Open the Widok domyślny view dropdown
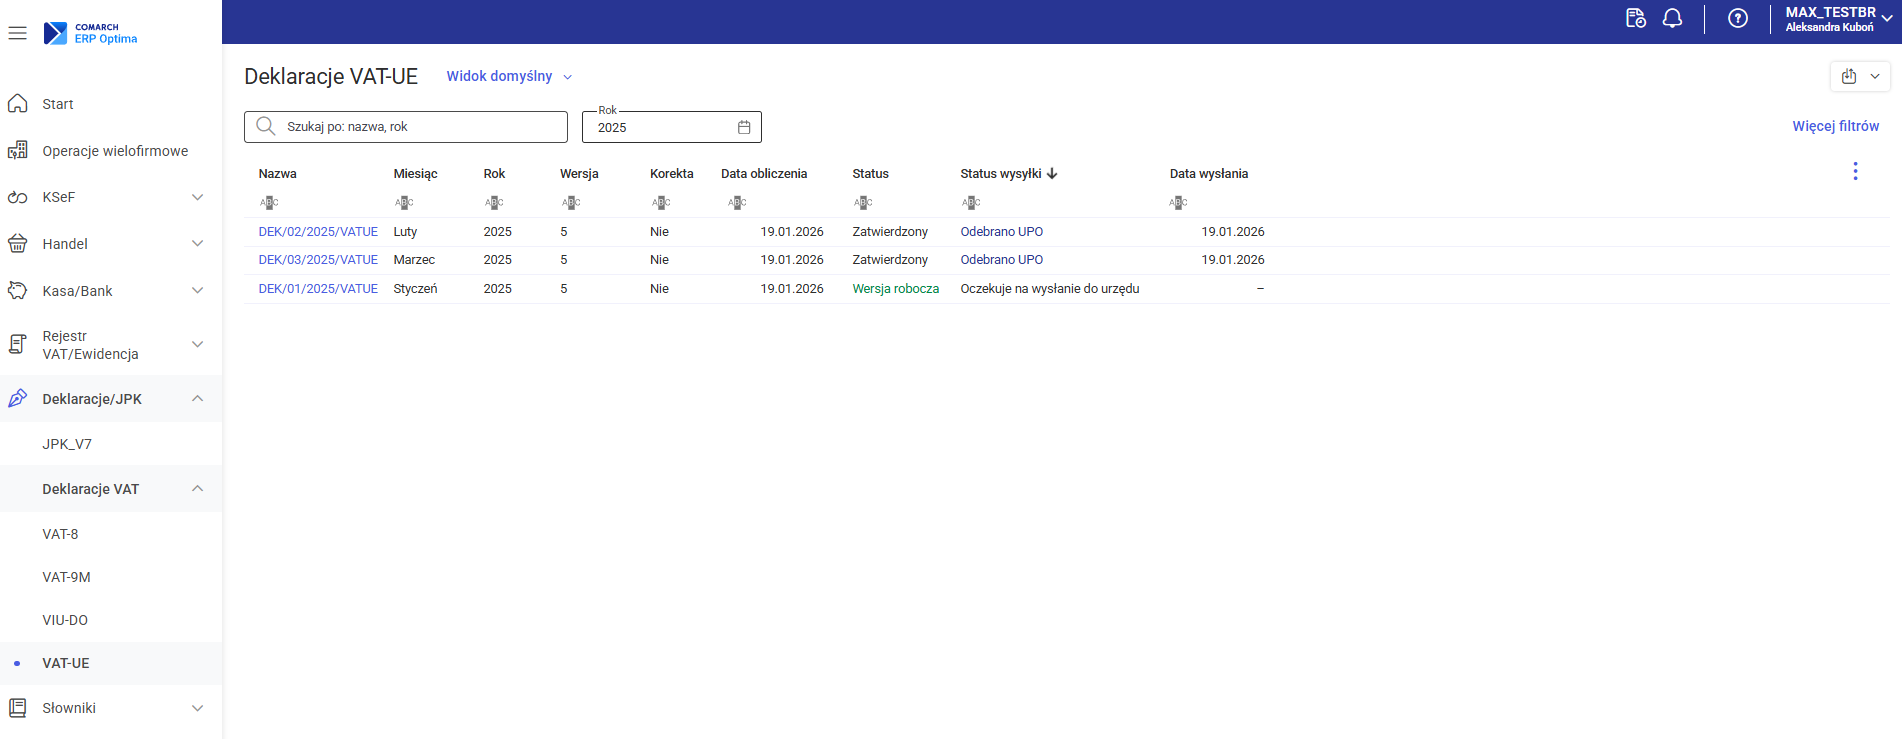The width and height of the screenshot is (1902, 739). tap(508, 76)
